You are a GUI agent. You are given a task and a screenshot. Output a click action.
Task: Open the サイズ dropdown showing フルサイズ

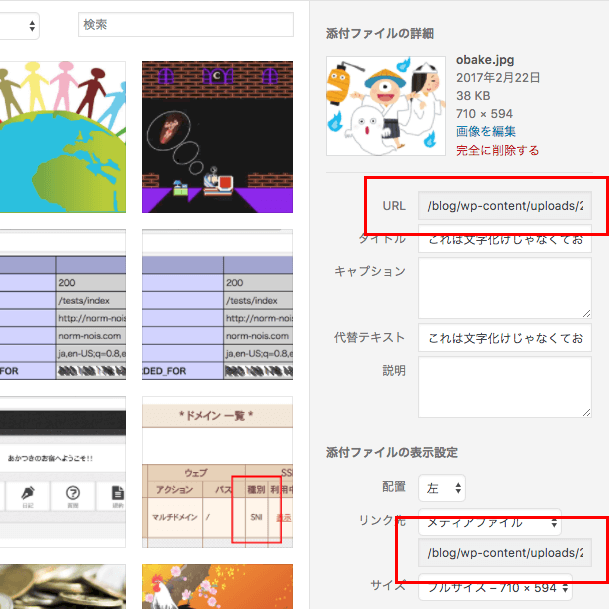(494, 586)
